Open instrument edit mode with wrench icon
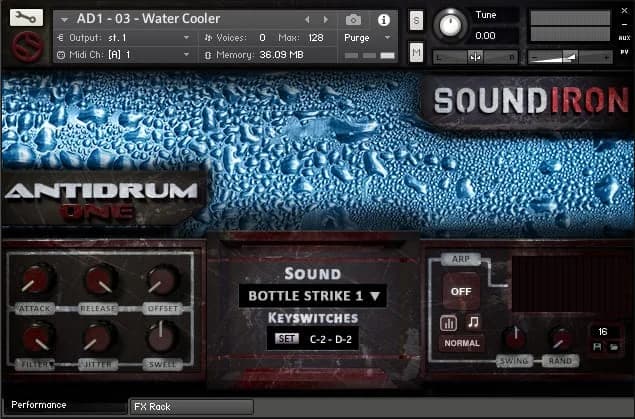The image size is (635, 419). coord(26,18)
